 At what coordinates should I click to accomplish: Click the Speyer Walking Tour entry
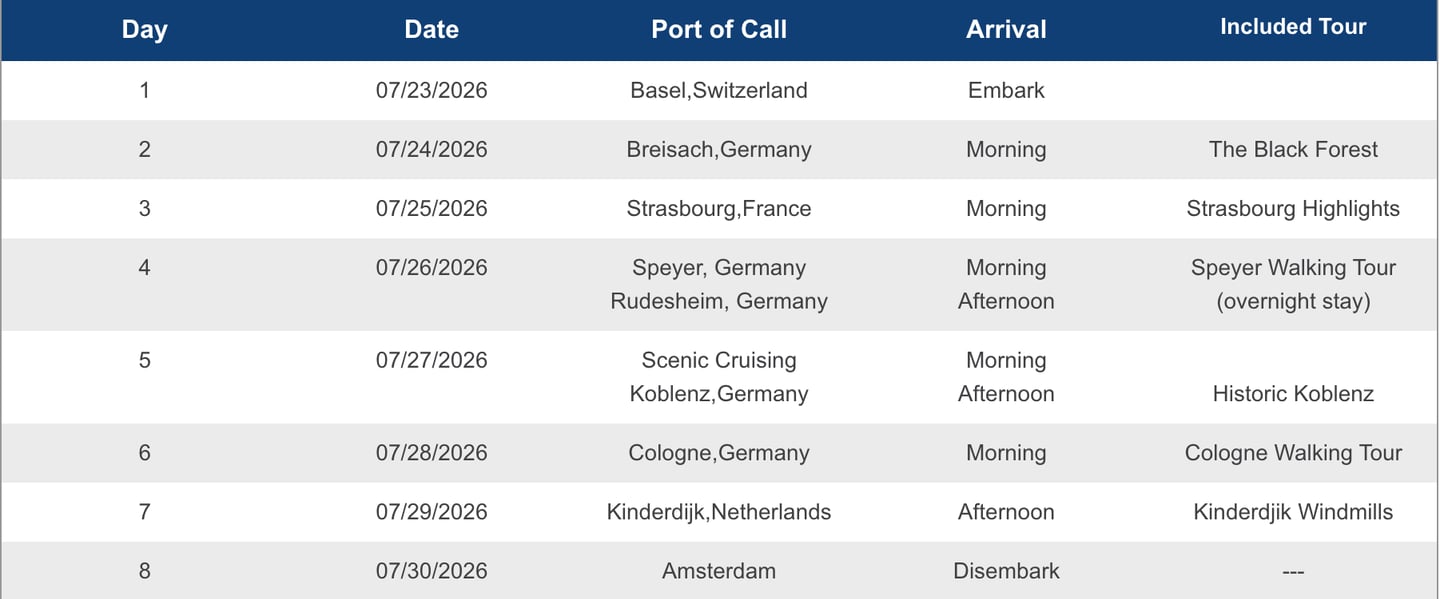click(x=1293, y=268)
